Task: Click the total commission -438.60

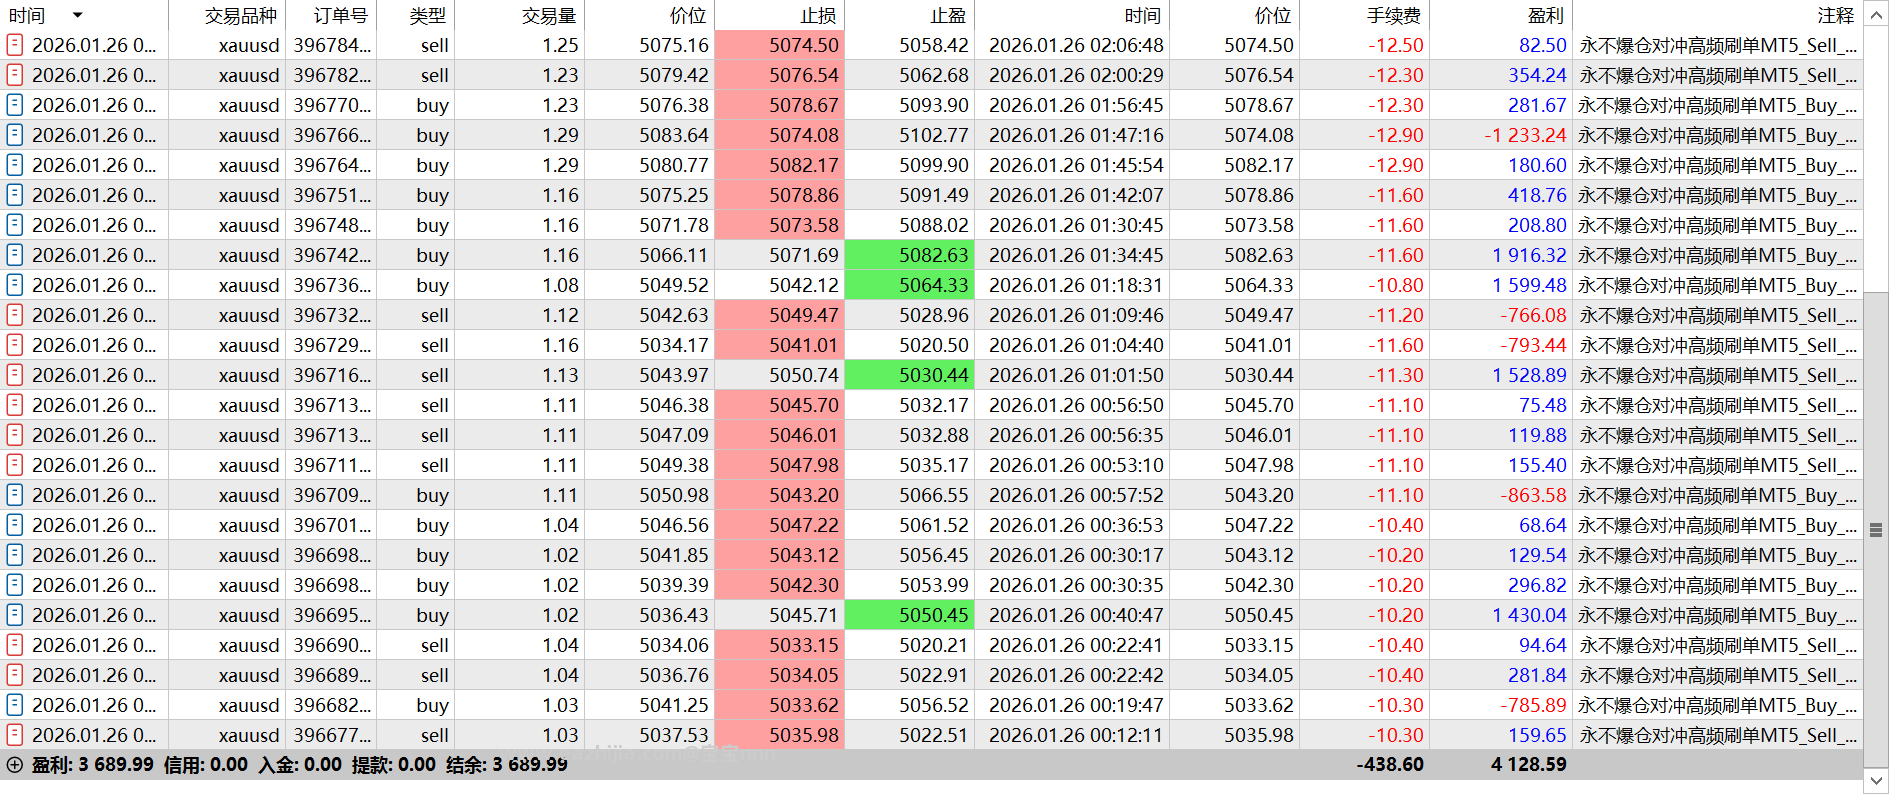Action: click(x=1390, y=764)
